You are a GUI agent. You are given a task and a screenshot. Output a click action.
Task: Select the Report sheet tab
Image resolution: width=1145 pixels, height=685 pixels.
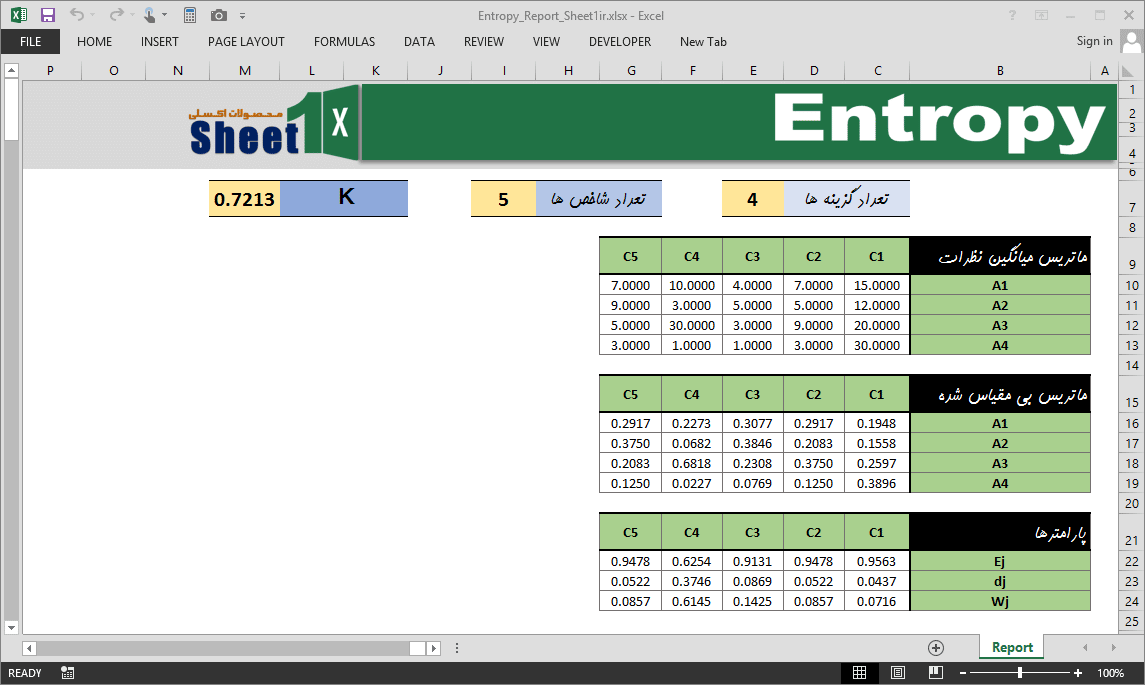(x=1012, y=647)
